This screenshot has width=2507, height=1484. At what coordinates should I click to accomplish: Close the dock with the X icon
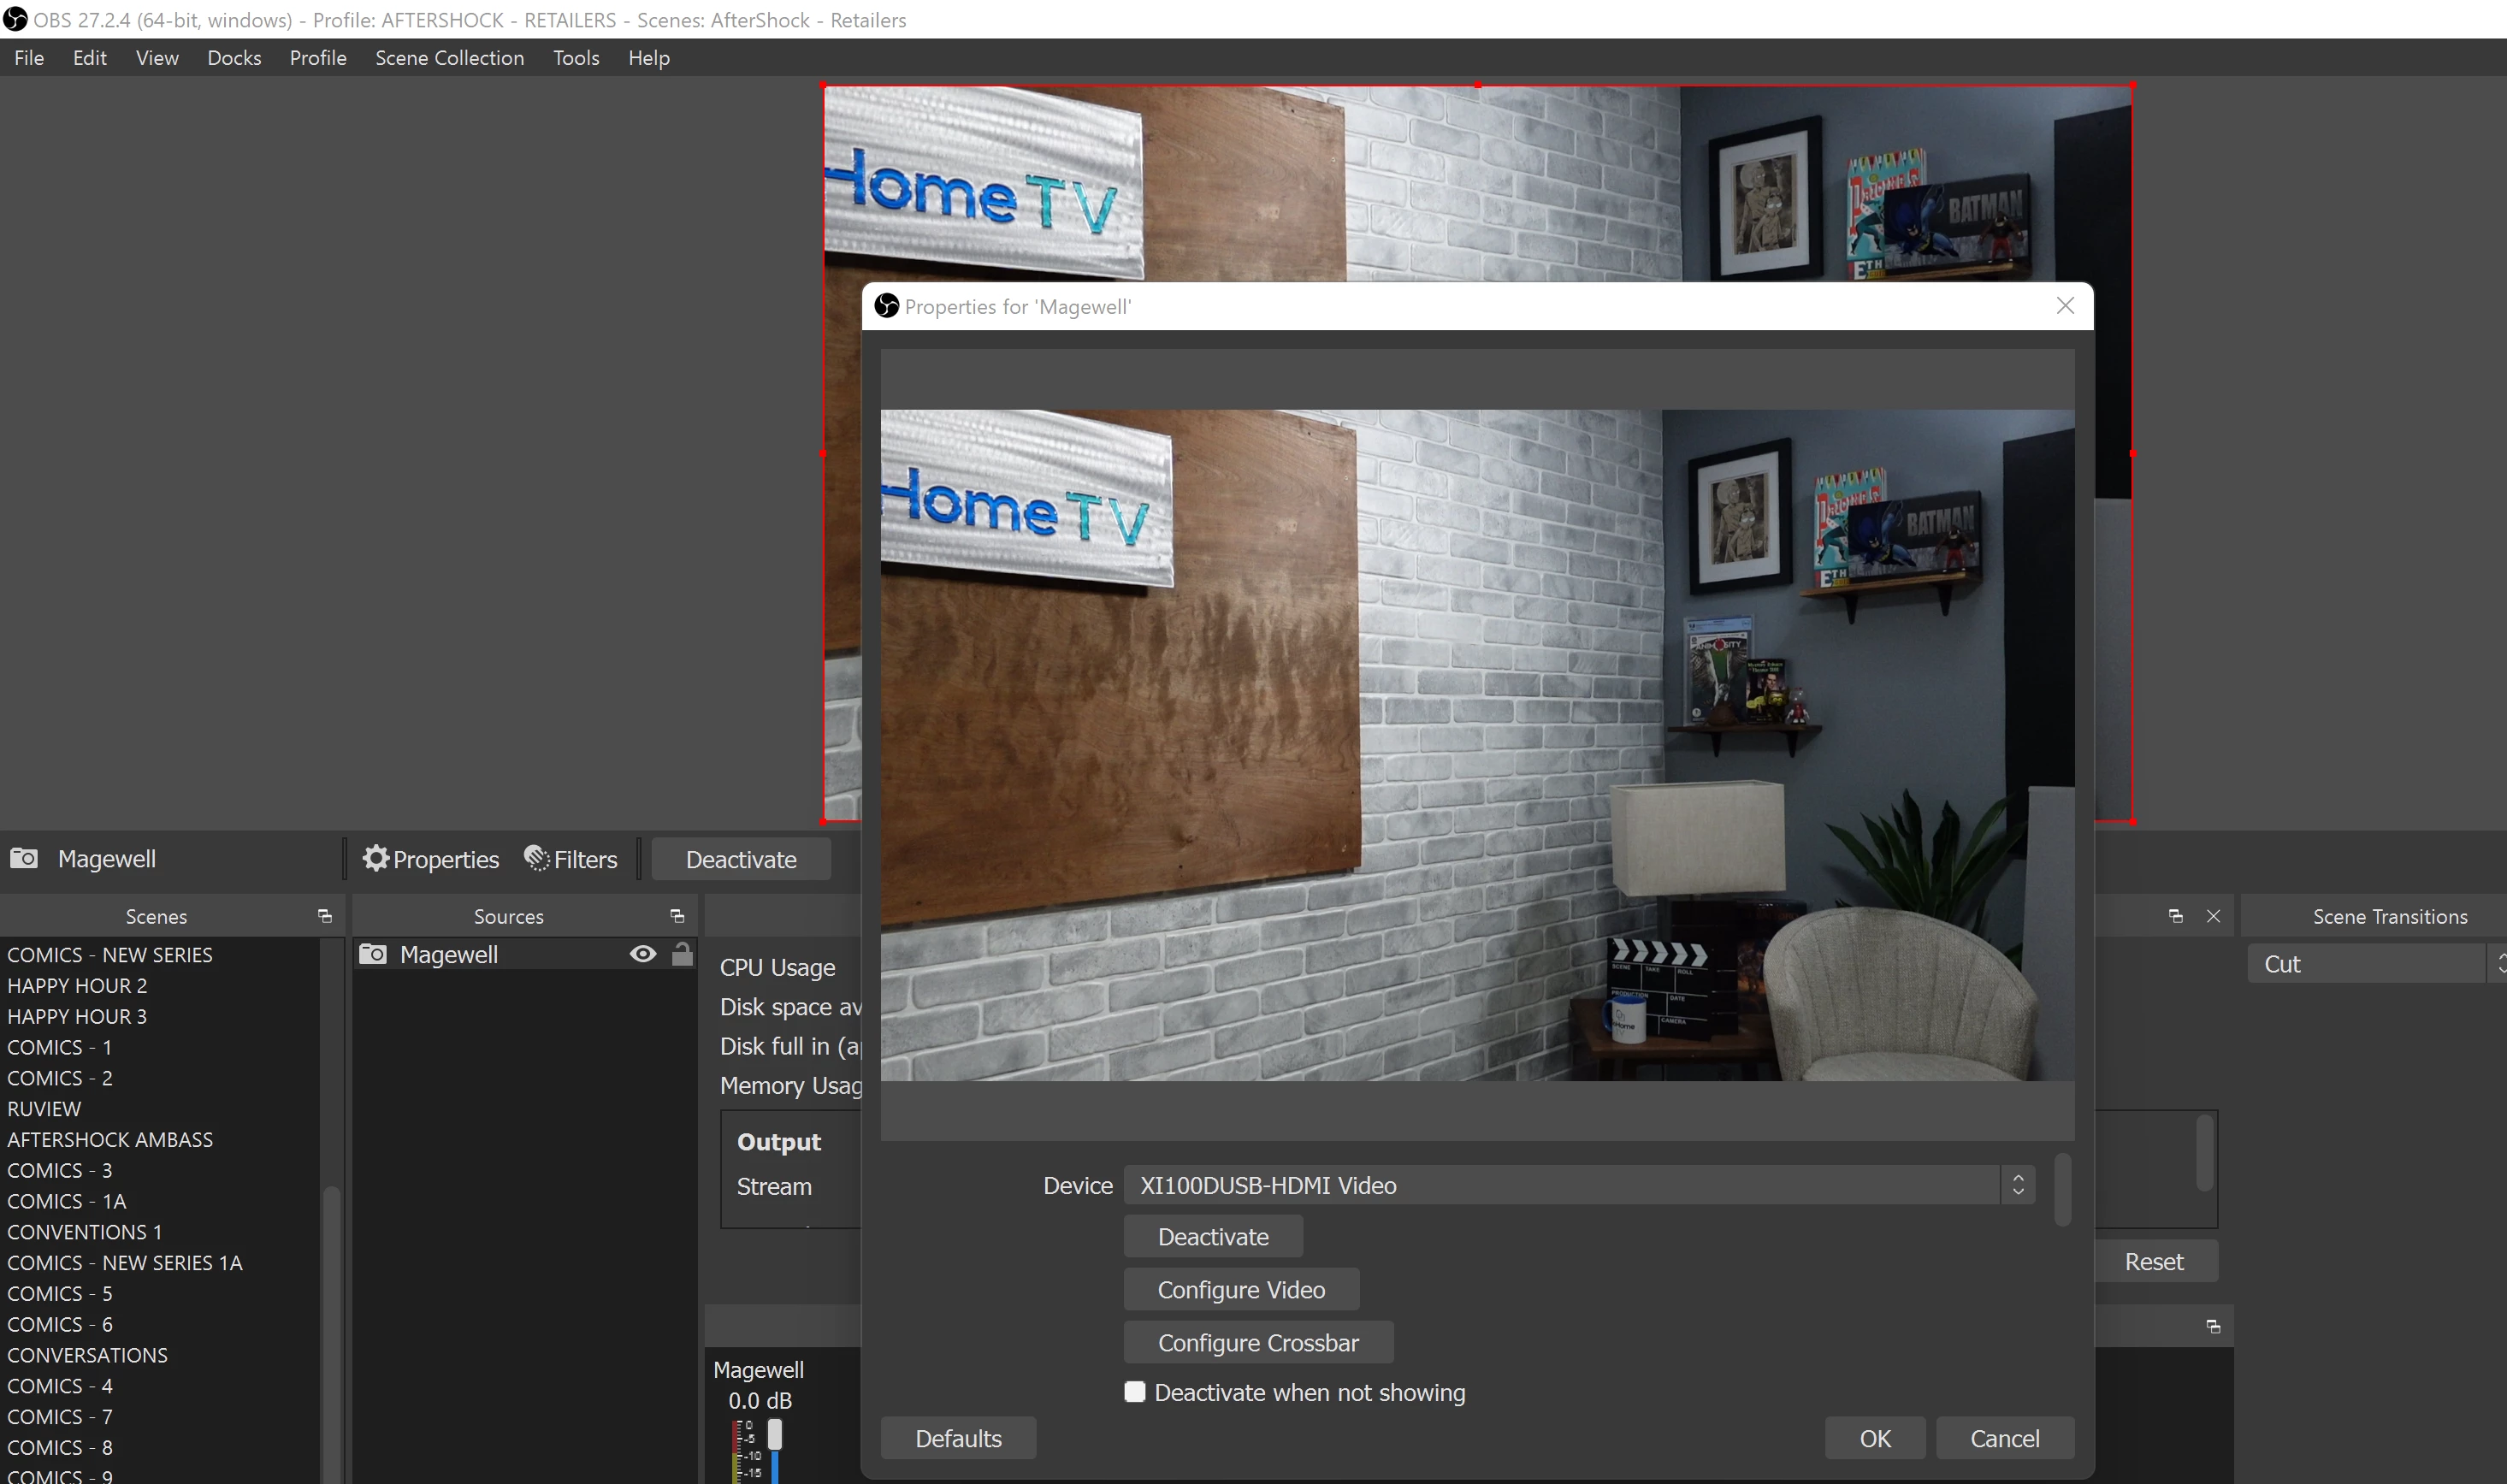click(2213, 916)
